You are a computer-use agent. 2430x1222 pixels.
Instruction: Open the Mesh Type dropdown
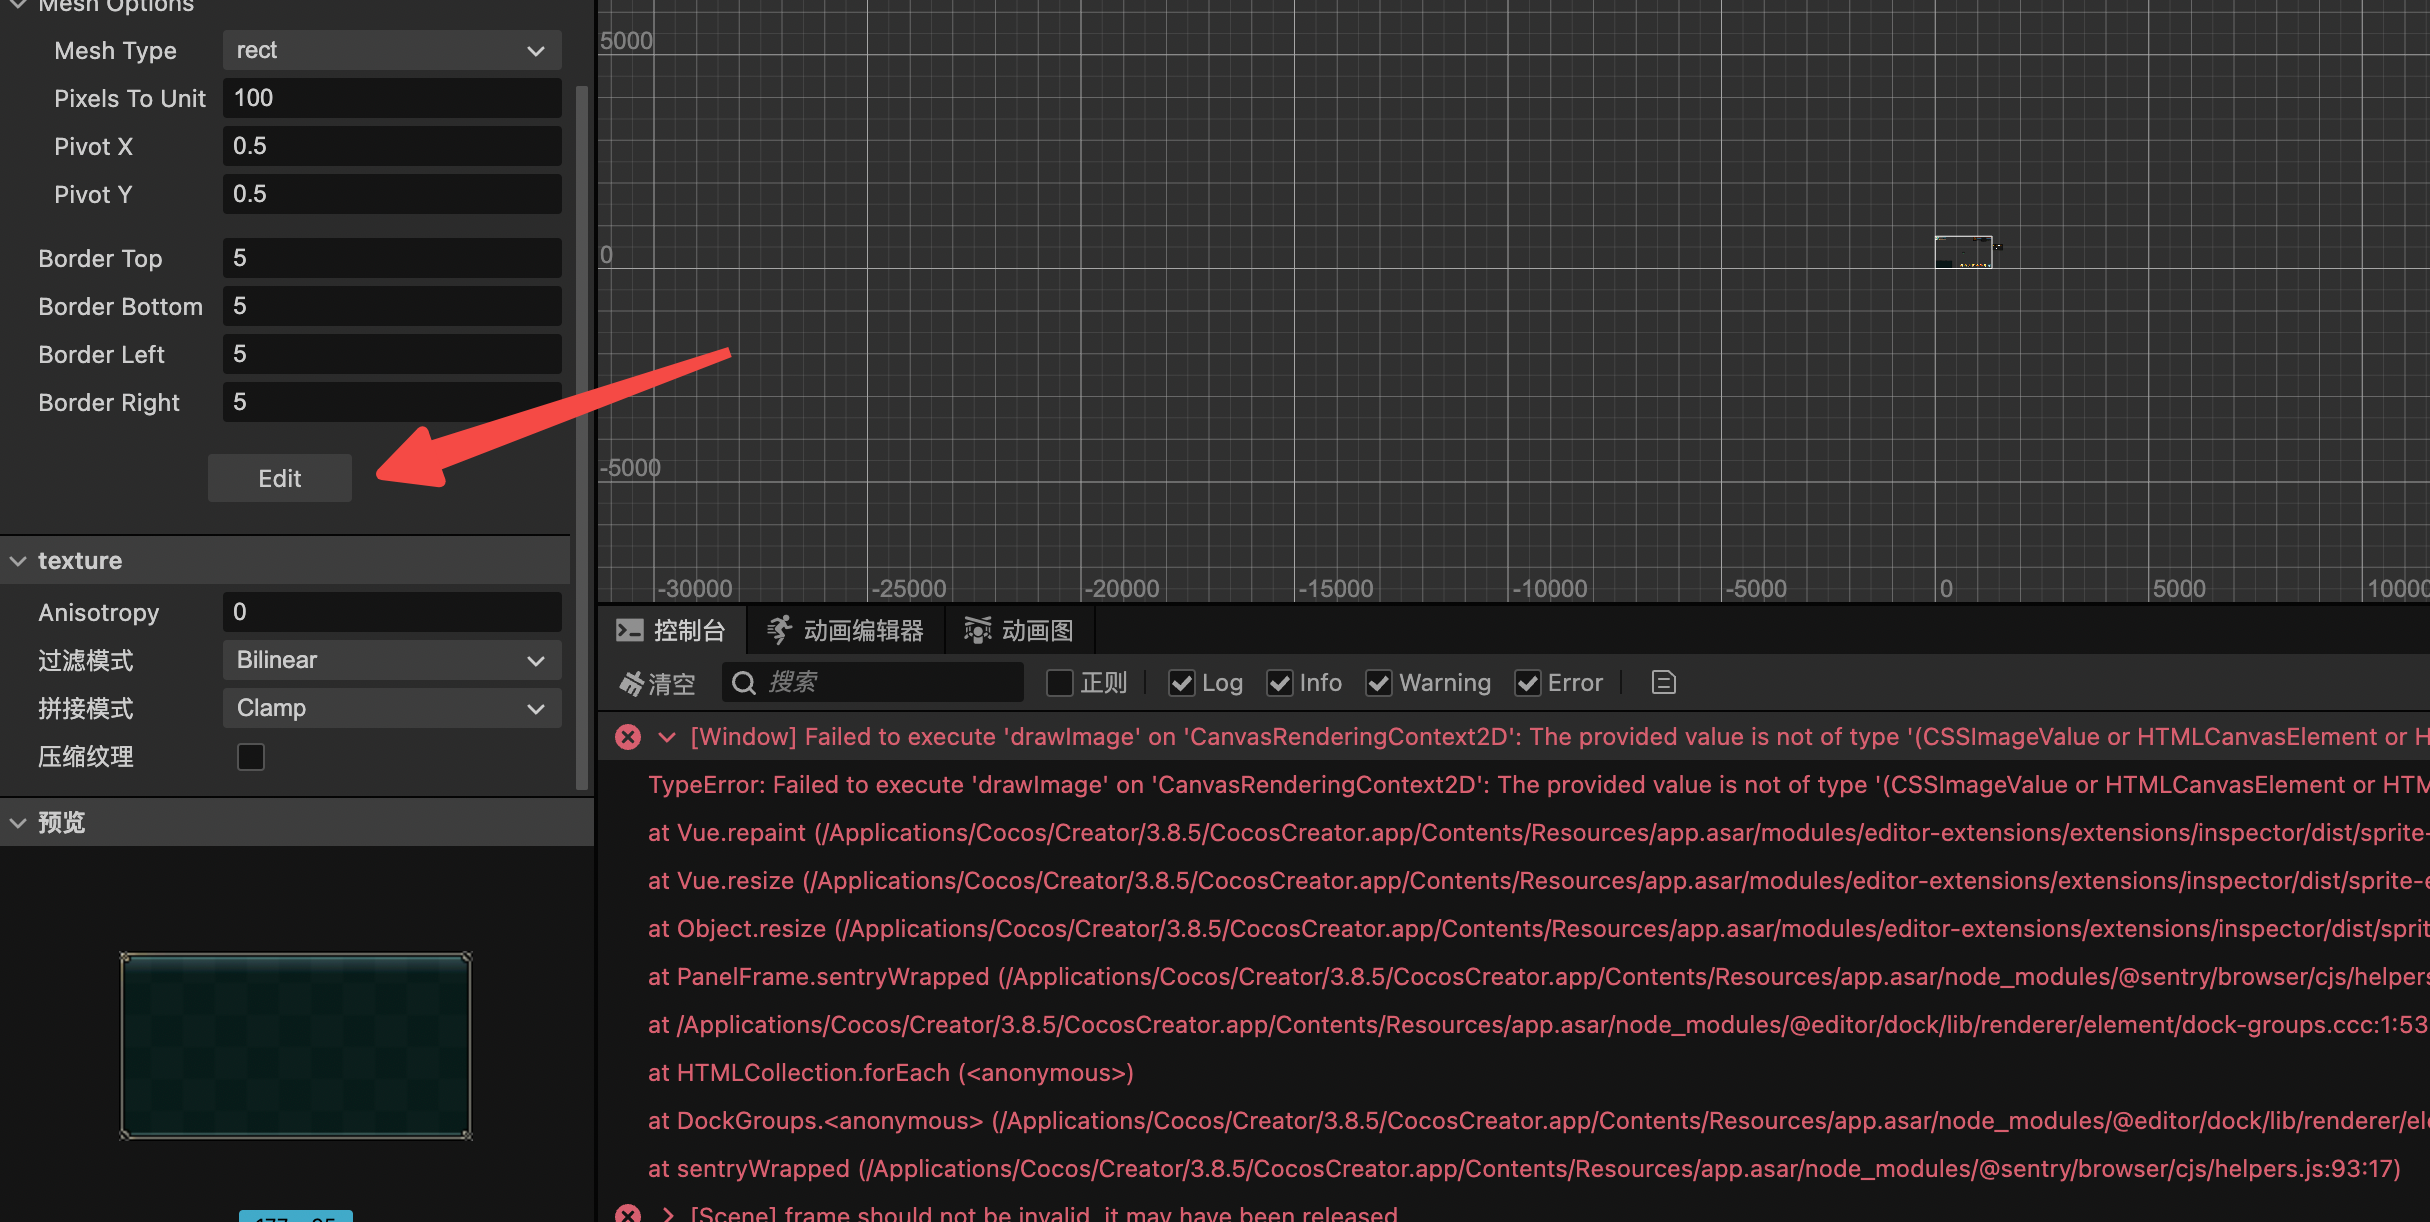pyautogui.click(x=391, y=50)
